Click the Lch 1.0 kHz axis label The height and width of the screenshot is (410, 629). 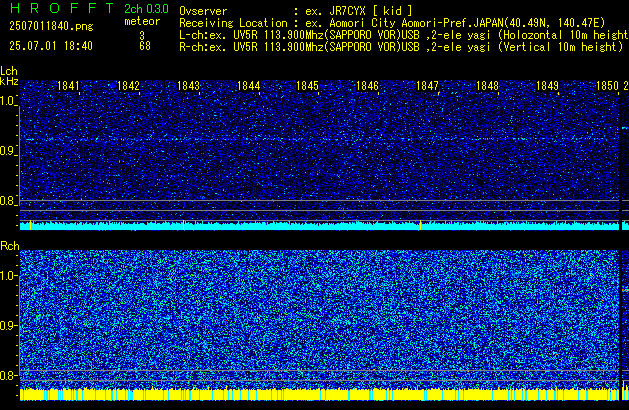[8, 101]
